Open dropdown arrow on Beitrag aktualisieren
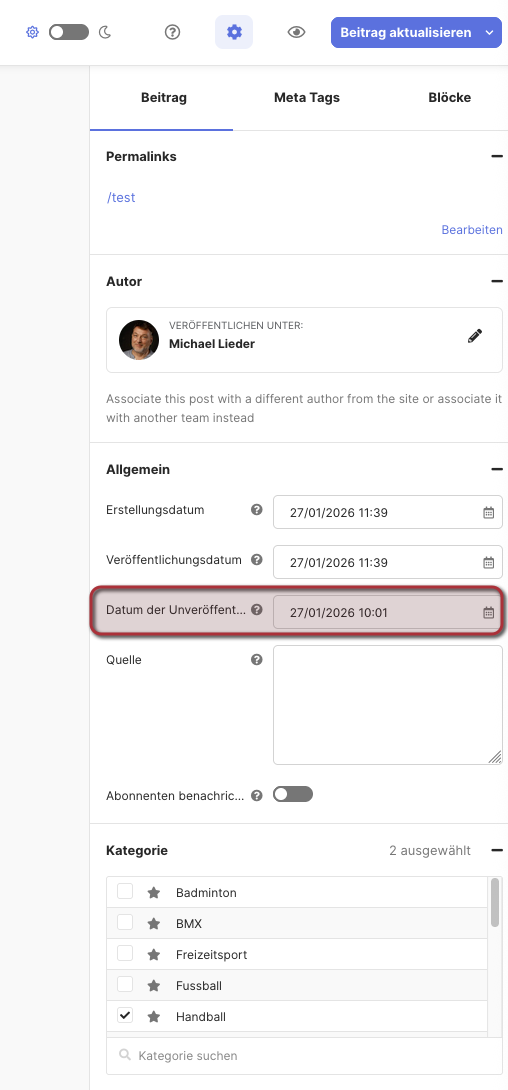 coord(489,33)
